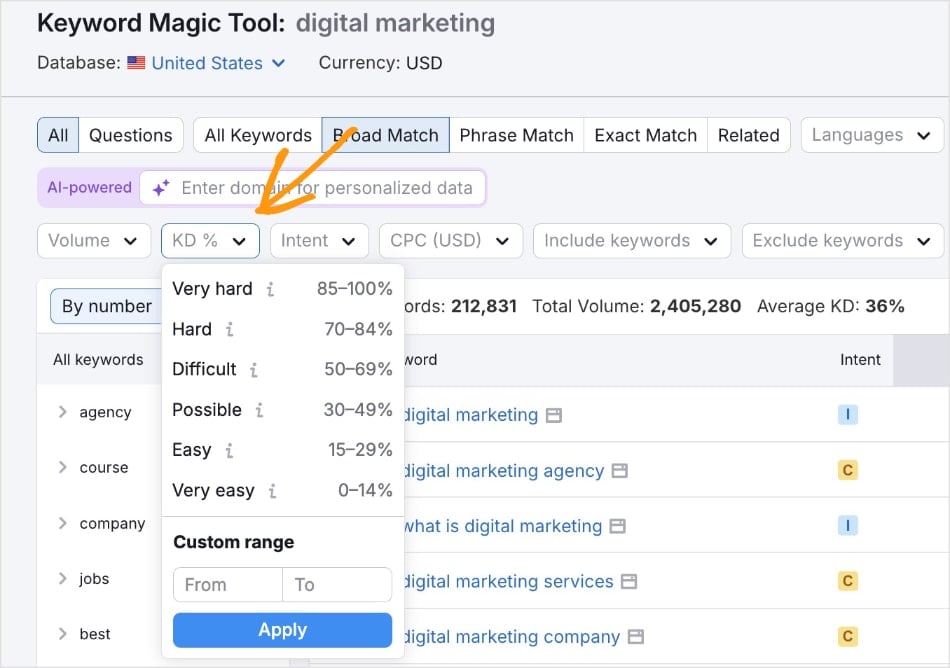Click the info icon next to Possible
Viewport: 950px width, 668px height.
pyautogui.click(x=259, y=409)
